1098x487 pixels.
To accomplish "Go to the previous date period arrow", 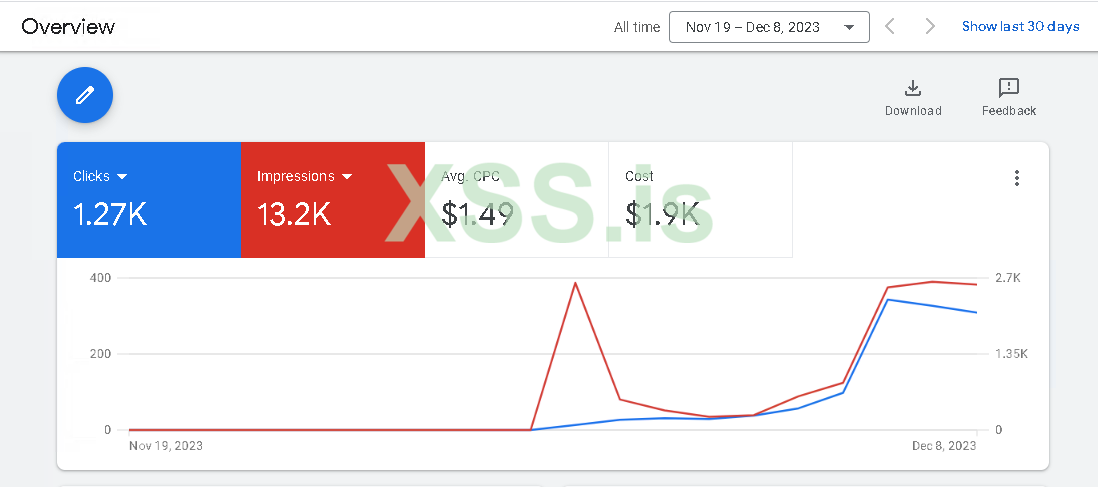I will [x=892, y=27].
